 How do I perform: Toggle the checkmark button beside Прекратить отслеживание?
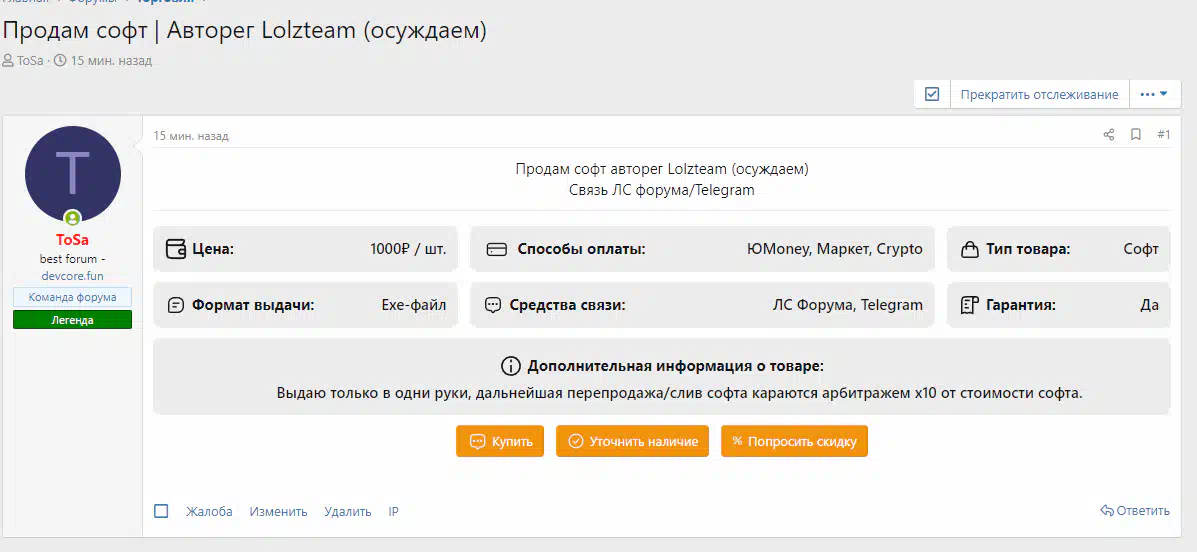tap(932, 94)
